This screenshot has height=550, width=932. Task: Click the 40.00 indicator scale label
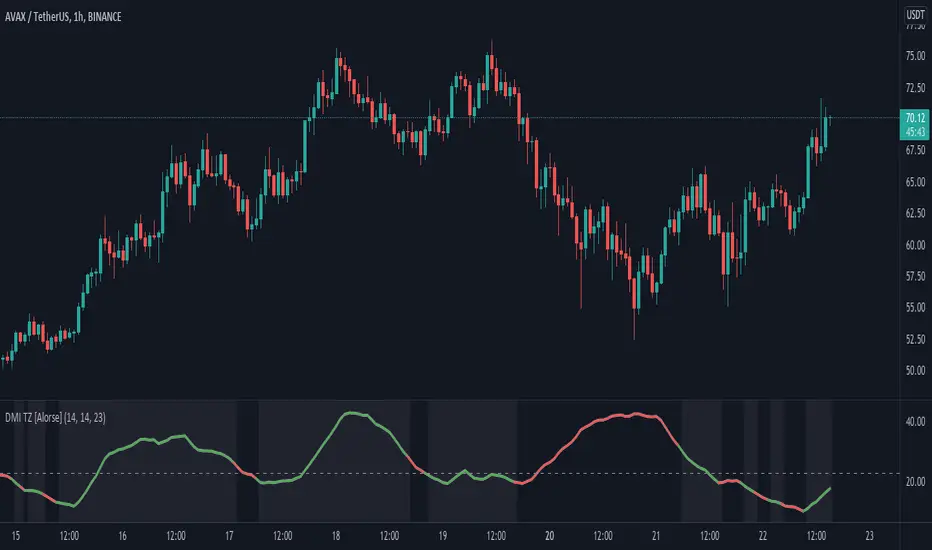[x=914, y=422]
